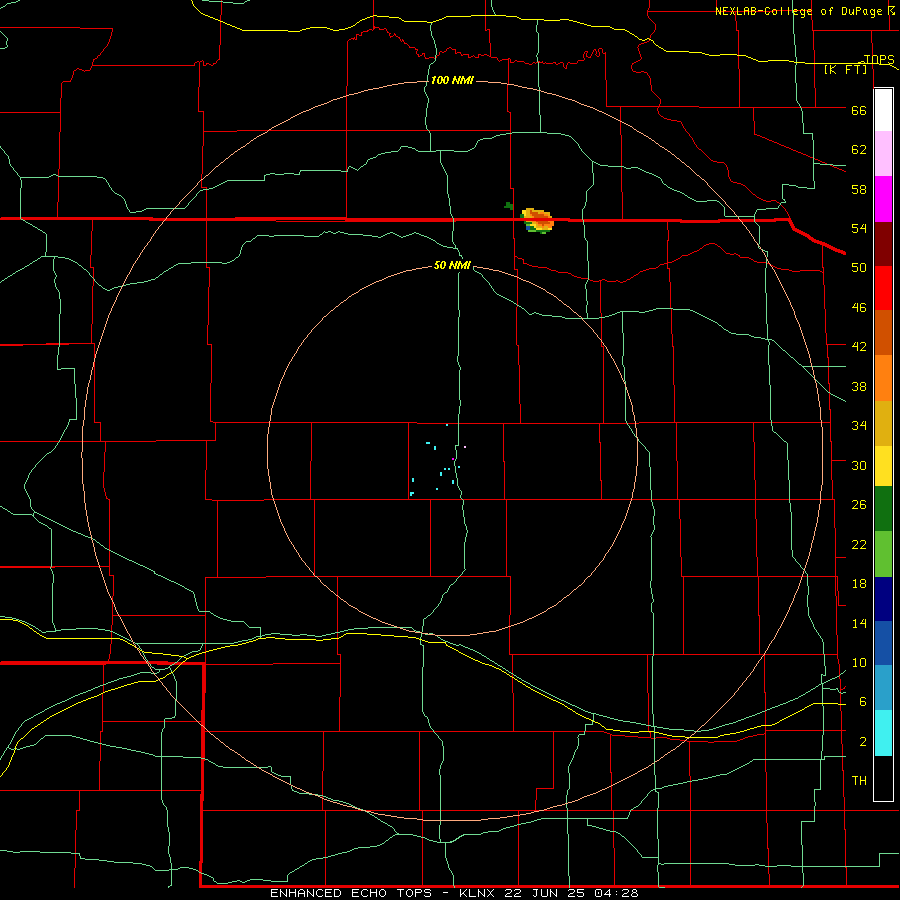Click the legend value '54'

pos(859,228)
